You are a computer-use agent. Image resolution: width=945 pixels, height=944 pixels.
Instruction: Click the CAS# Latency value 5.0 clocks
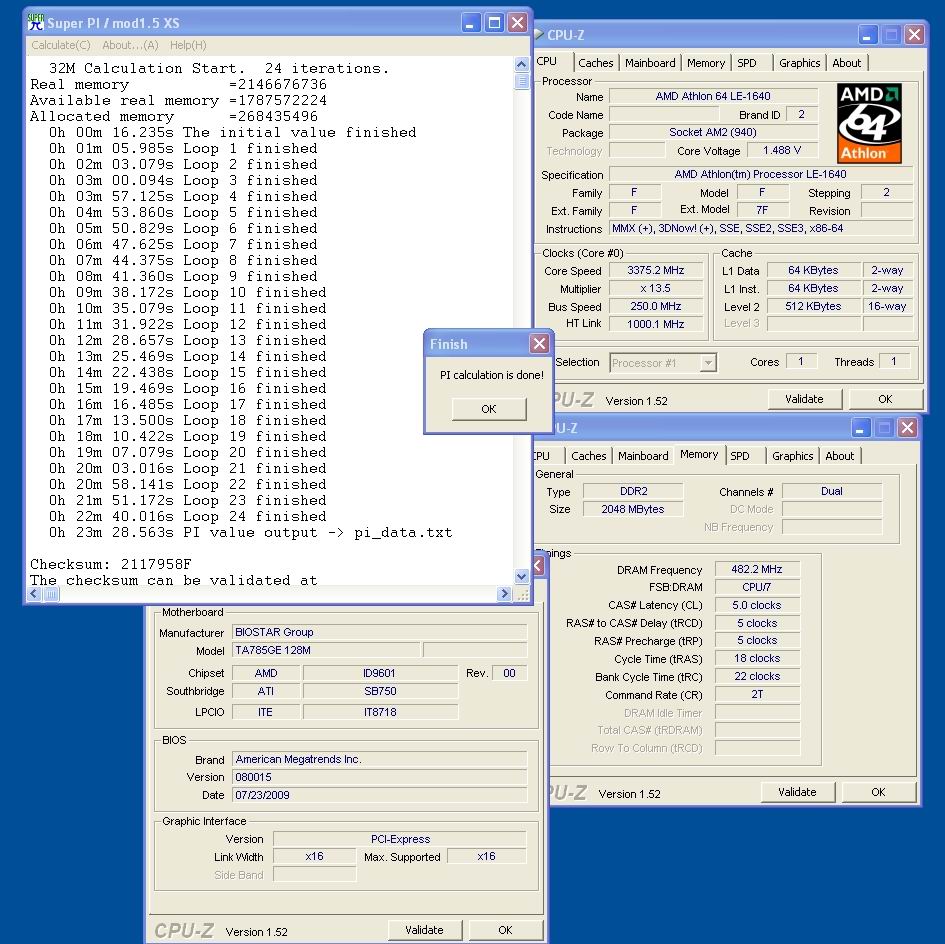[757, 605]
